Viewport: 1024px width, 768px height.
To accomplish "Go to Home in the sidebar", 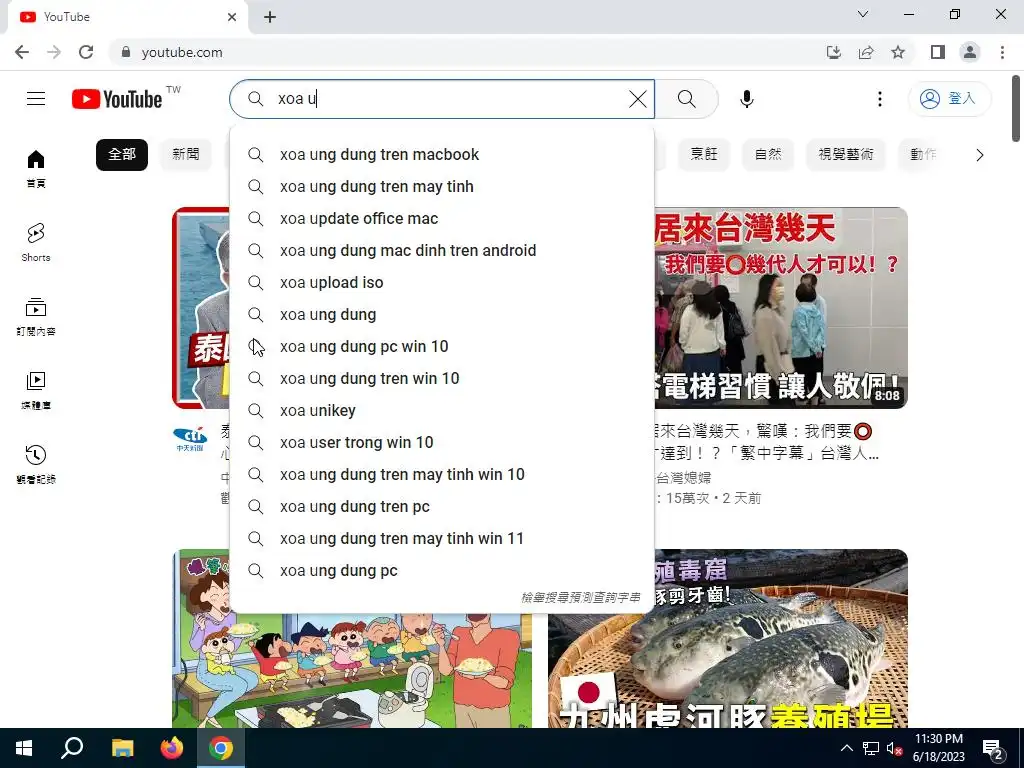I will (x=36, y=168).
